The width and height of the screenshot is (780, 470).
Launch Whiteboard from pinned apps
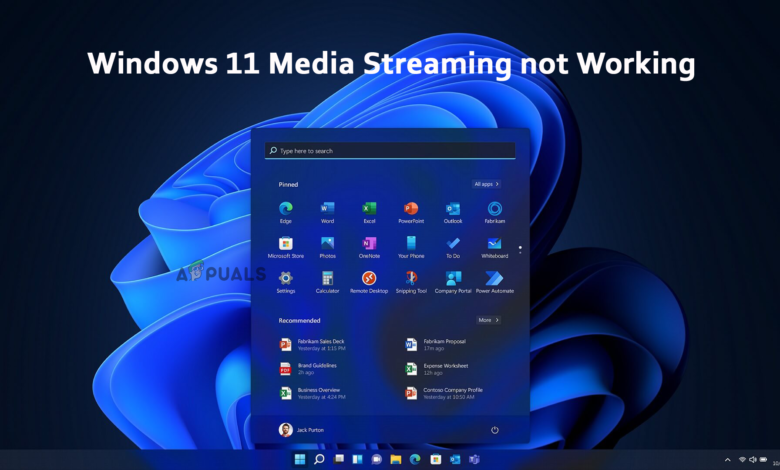[x=494, y=247]
